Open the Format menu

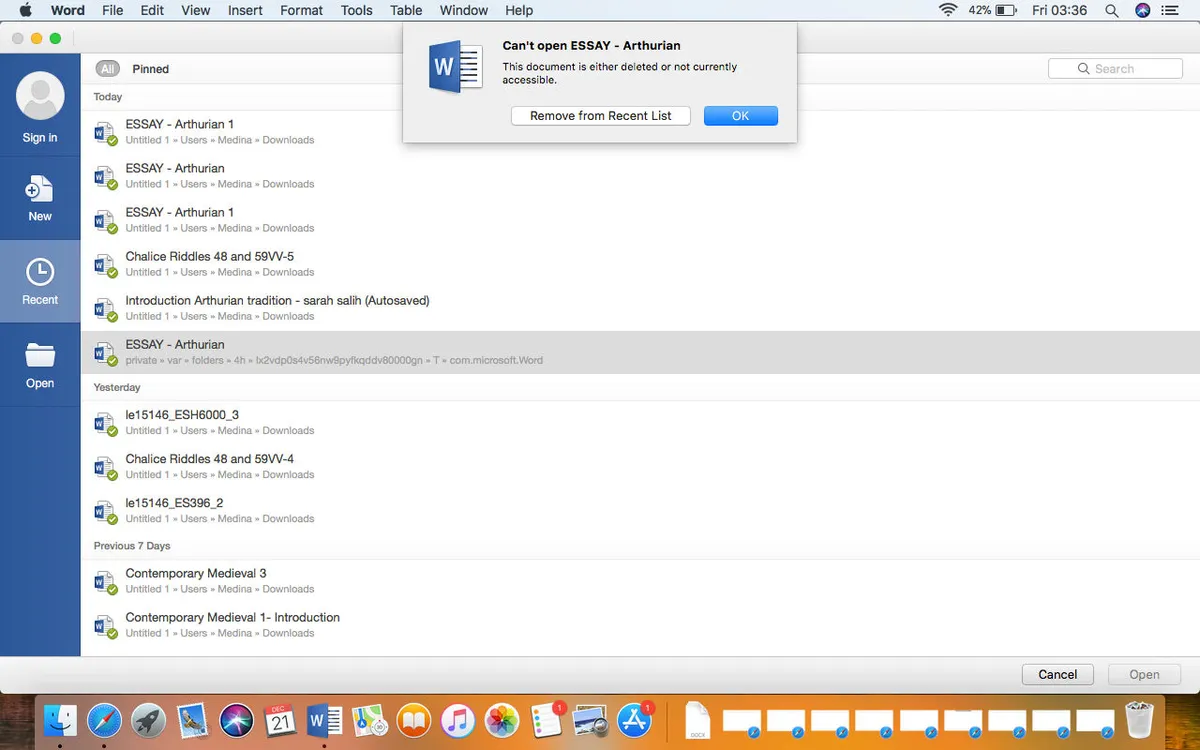point(302,10)
